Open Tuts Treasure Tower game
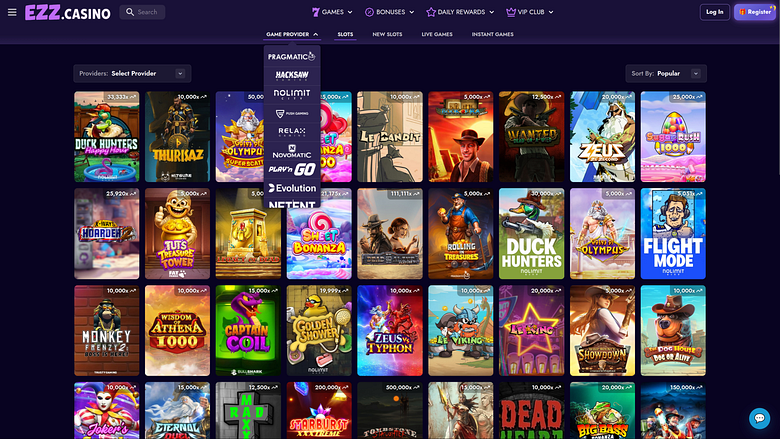The height and width of the screenshot is (439, 780). (x=178, y=234)
